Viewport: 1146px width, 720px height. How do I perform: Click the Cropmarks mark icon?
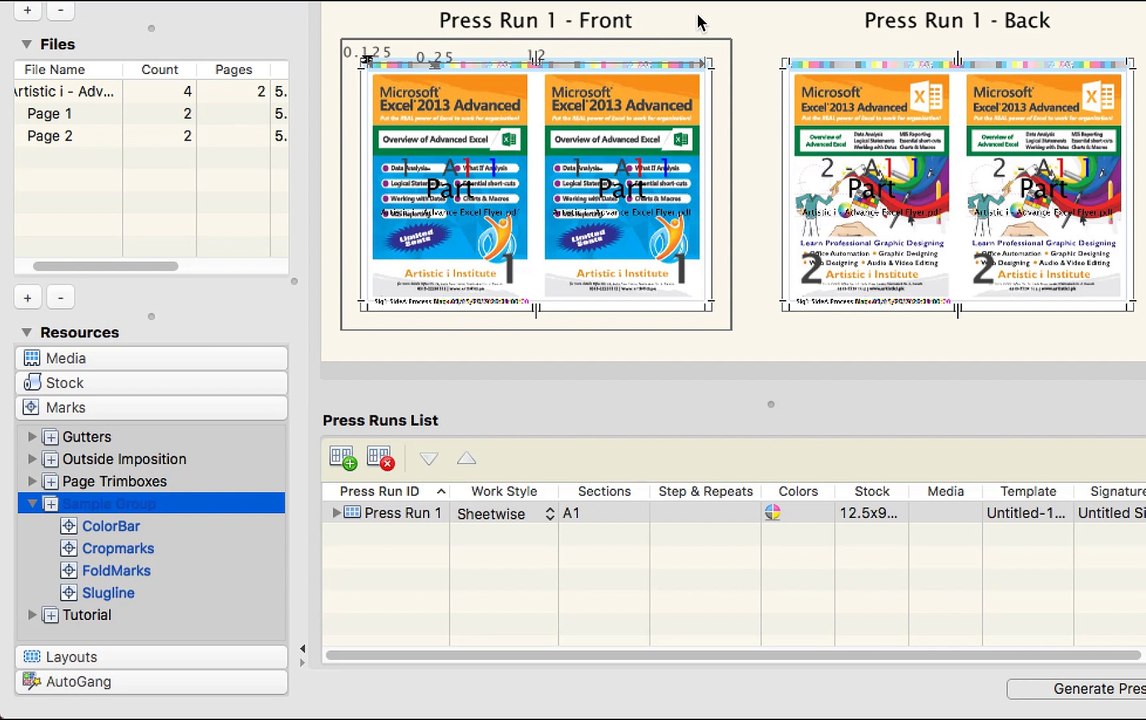(x=69, y=548)
